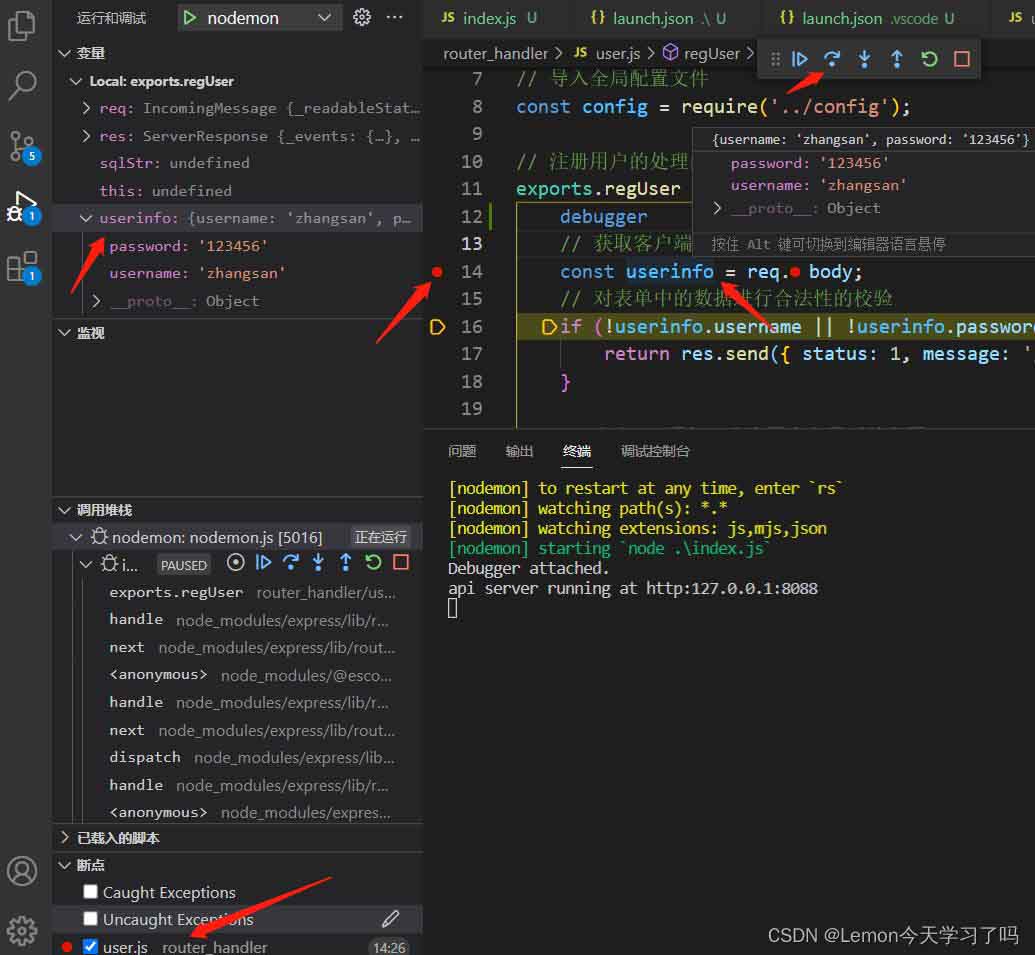1035x955 pixels.
Task: Expand __proto__: Object in variables panel
Action: pos(96,302)
